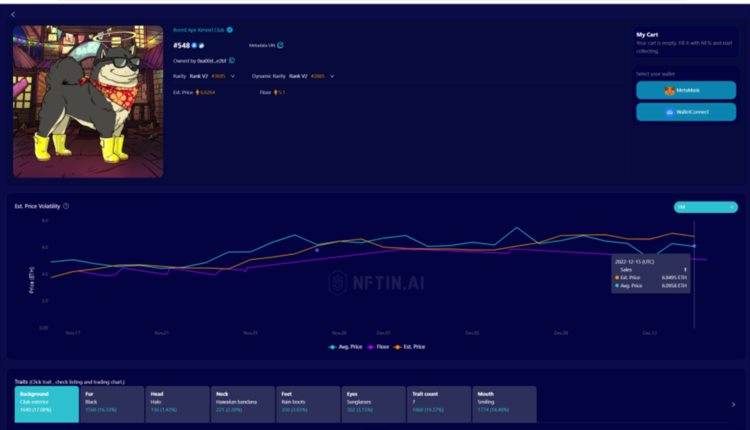The image size is (750, 430).
Task: Select the Background Club exterior trait
Action: (x=46, y=404)
